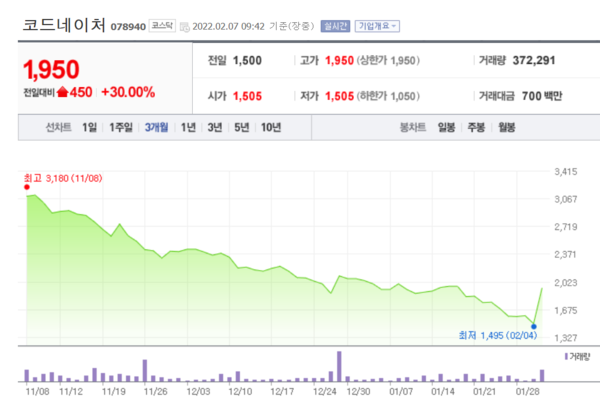Viewport: 600px width, 409px height.
Task: Click the 시가 1,505 value
Action: 247,96
